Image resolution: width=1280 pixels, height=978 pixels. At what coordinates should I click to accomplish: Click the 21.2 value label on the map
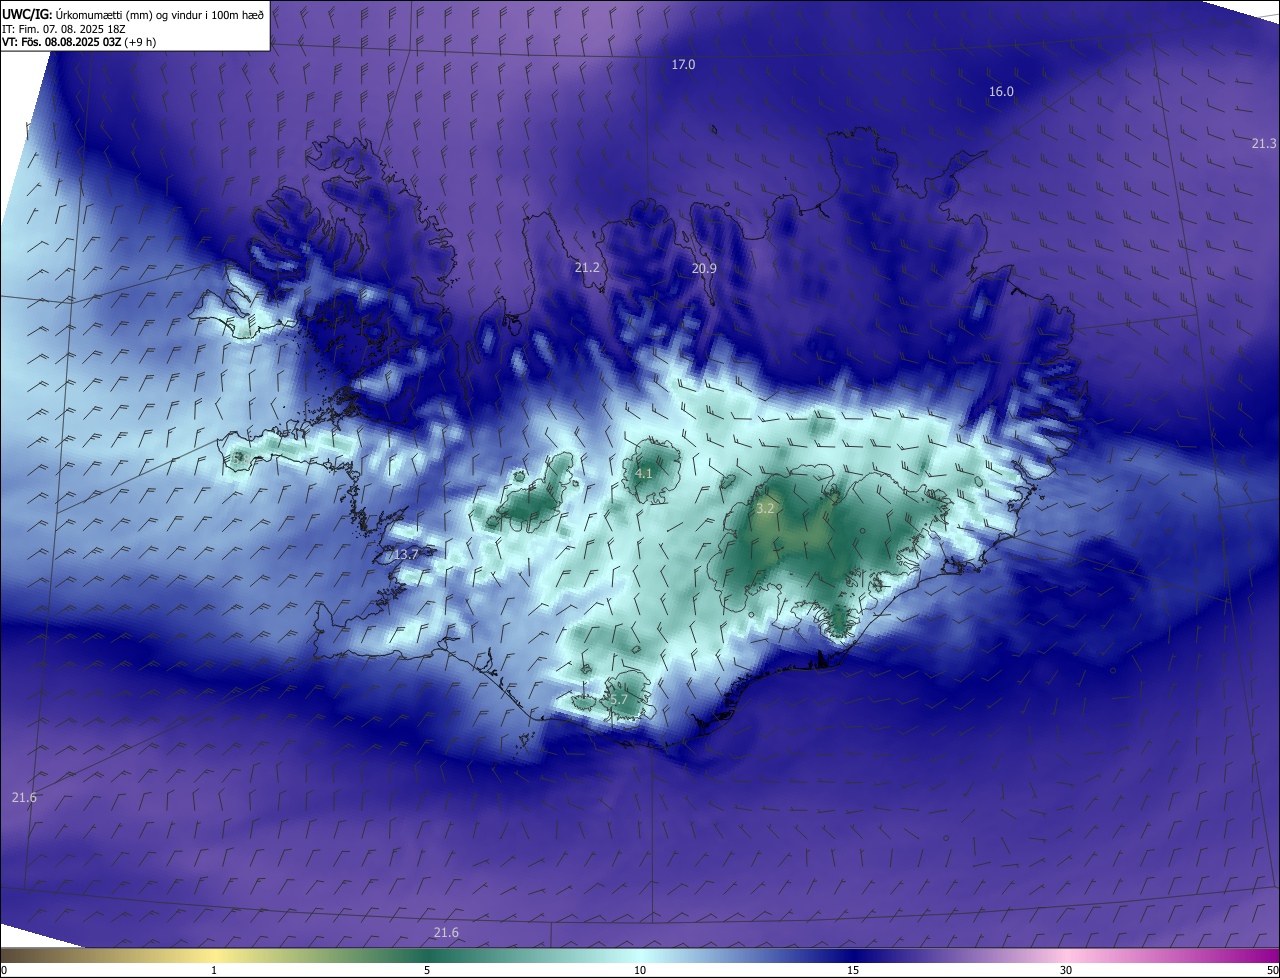(x=587, y=267)
